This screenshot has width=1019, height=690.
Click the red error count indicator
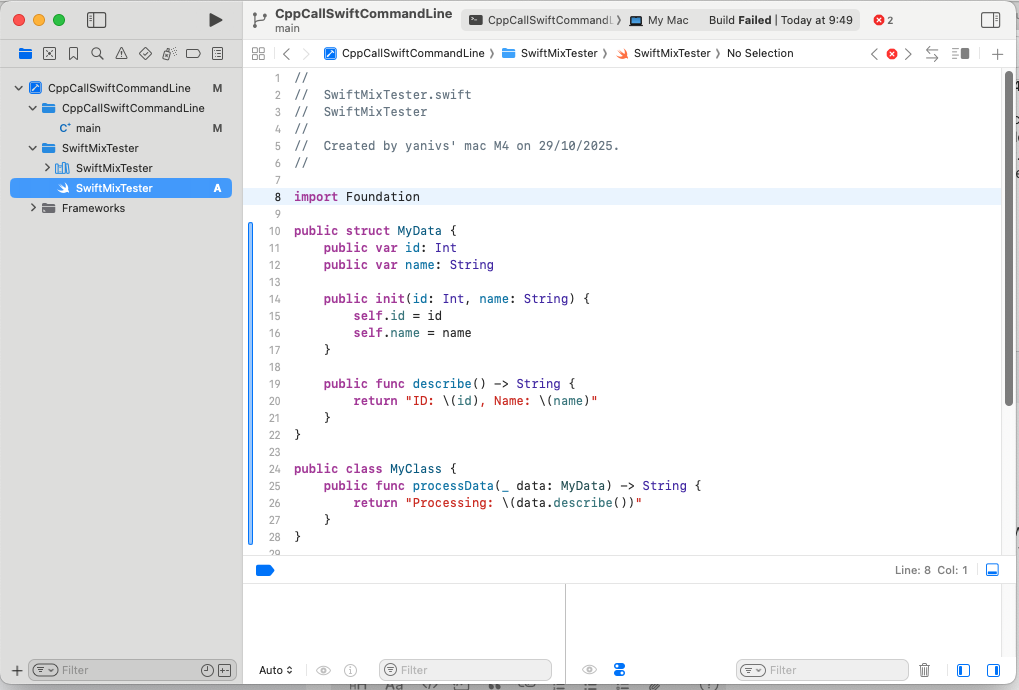(882, 20)
